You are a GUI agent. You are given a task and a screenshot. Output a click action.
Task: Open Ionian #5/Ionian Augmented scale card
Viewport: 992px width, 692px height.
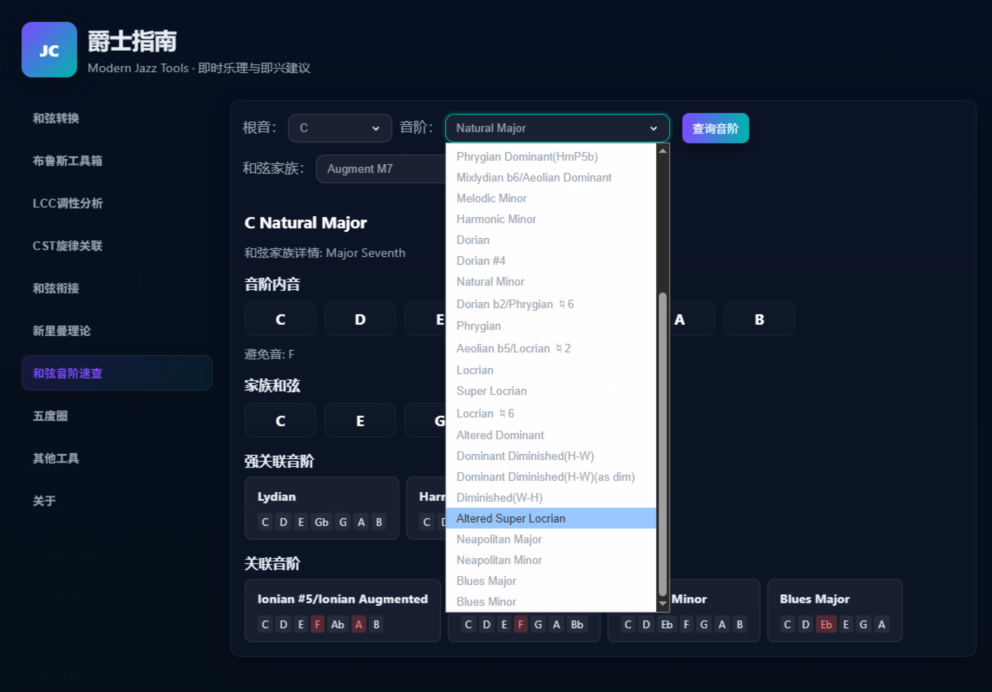coord(342,610)
